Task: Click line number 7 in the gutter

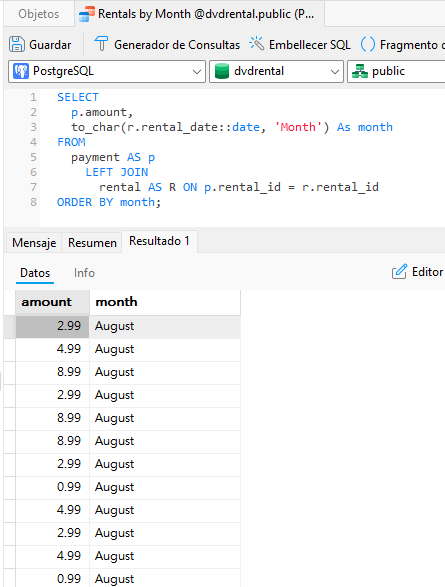Action: 33,187
